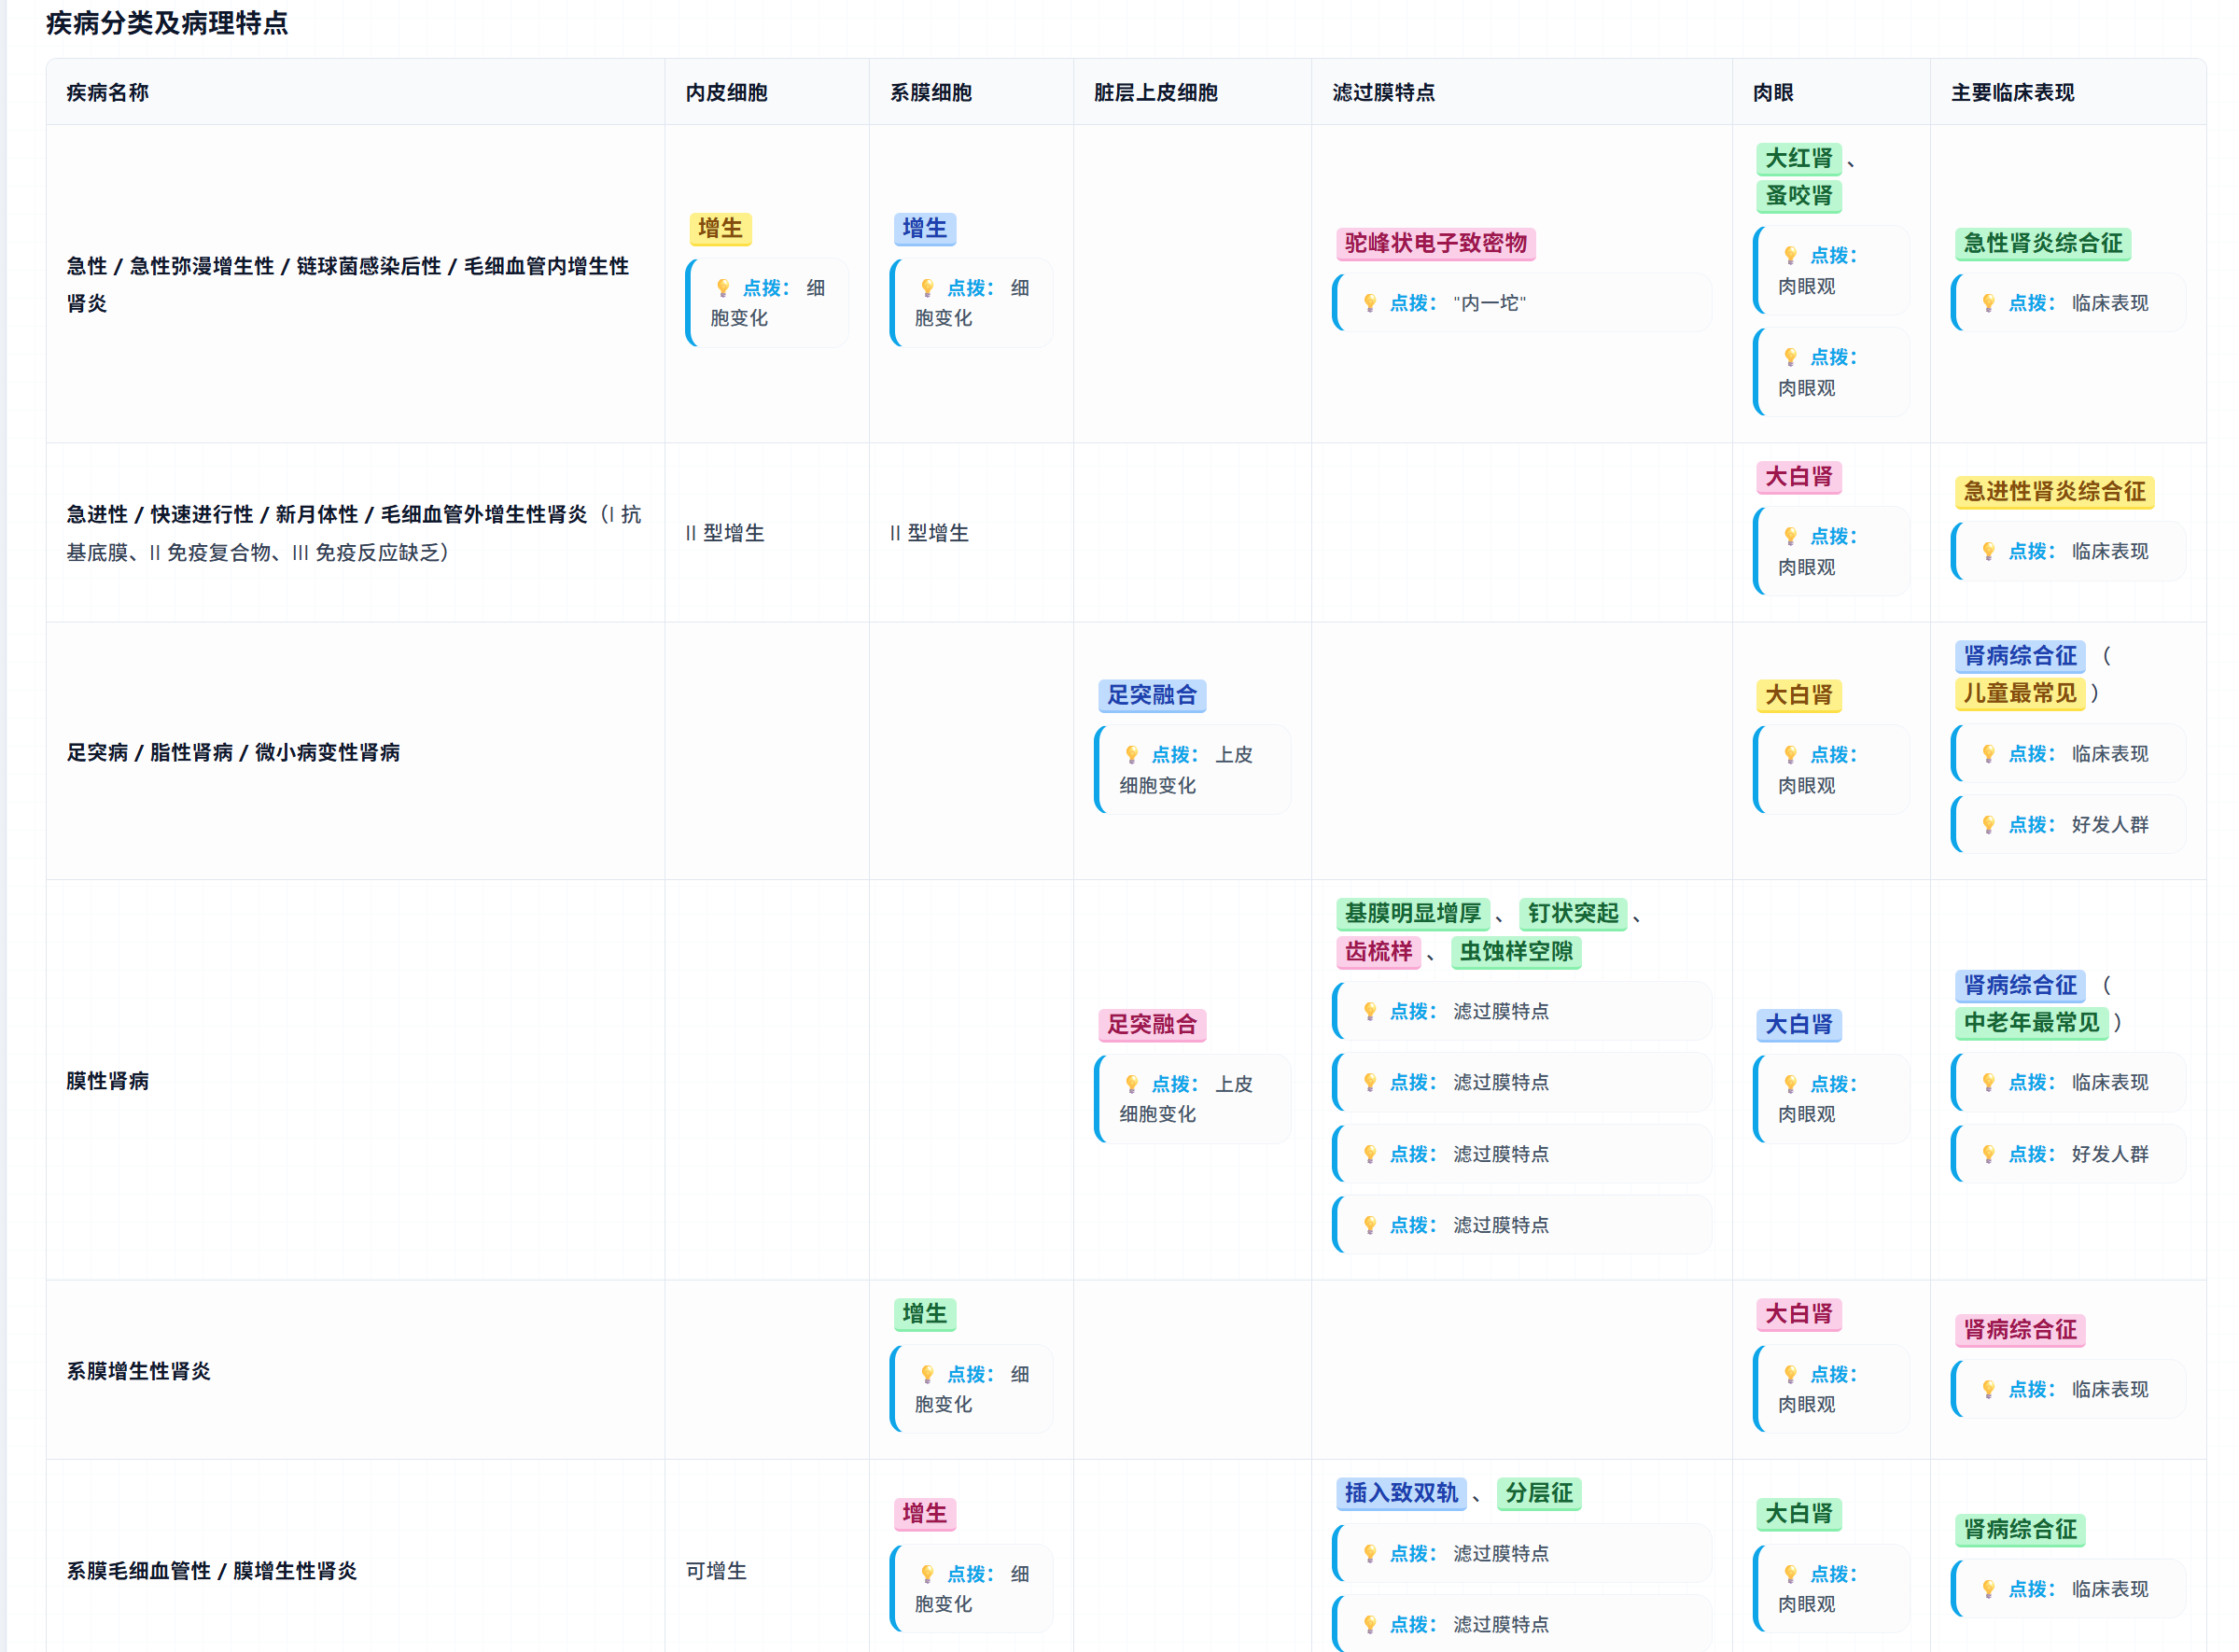Image resolution: width=2239 pixels, height=1652 pixels.
Task: Click the blue highlight 插入致双轨
Action: tap(1401, 1494)
